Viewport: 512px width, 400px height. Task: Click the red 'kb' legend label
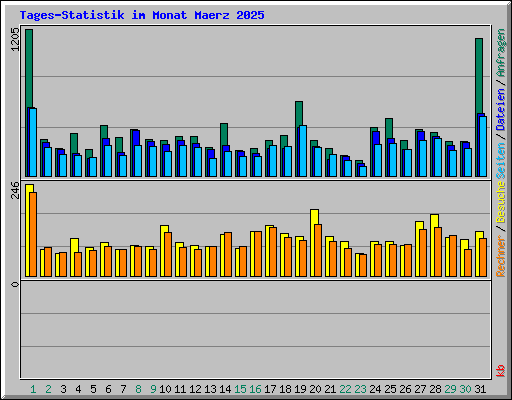(501, 371)
